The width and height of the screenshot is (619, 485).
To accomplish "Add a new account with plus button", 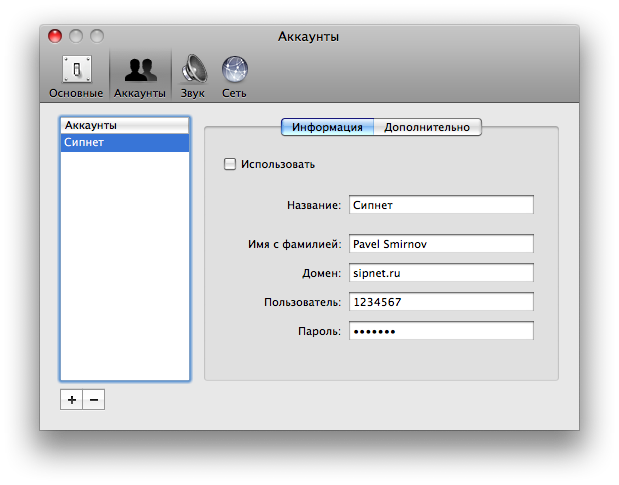I will pyautogui.click(x=71, y=400).
